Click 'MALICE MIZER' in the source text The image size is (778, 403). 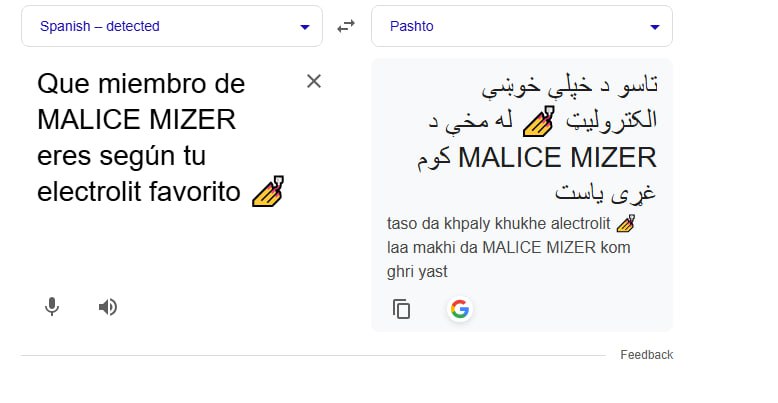[x=136, y=120]
